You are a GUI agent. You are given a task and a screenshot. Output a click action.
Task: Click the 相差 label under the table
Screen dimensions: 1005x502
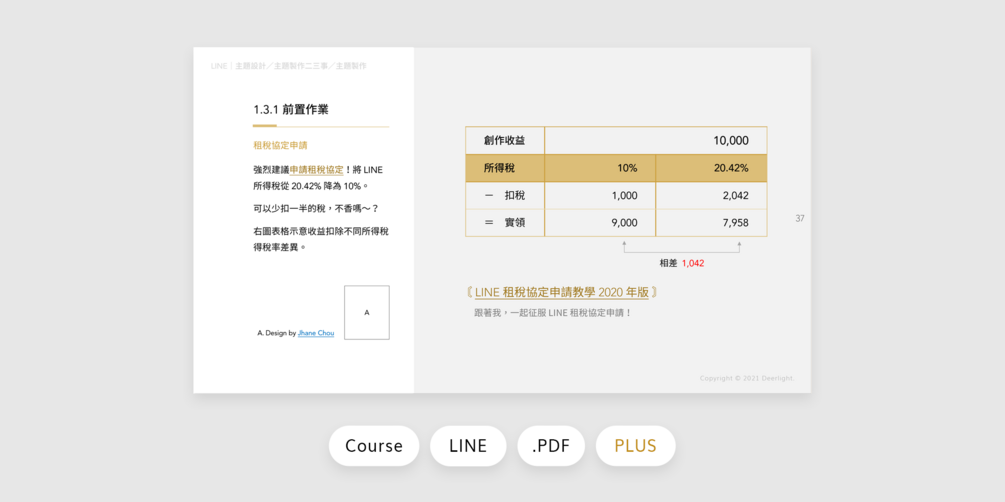click(669, 263)
